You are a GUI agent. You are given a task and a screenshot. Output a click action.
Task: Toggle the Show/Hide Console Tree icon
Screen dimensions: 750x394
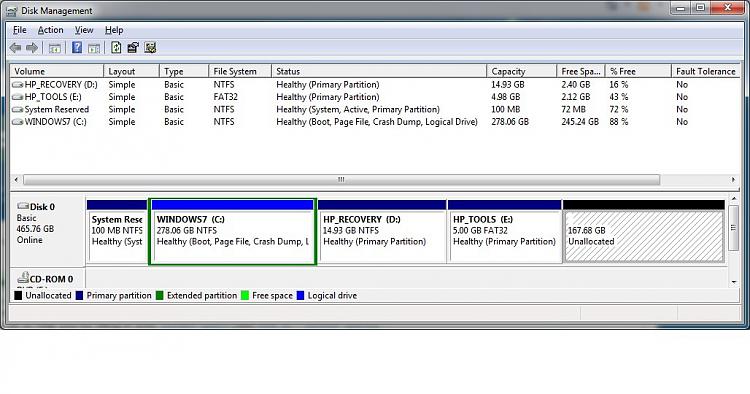[55, 48]
